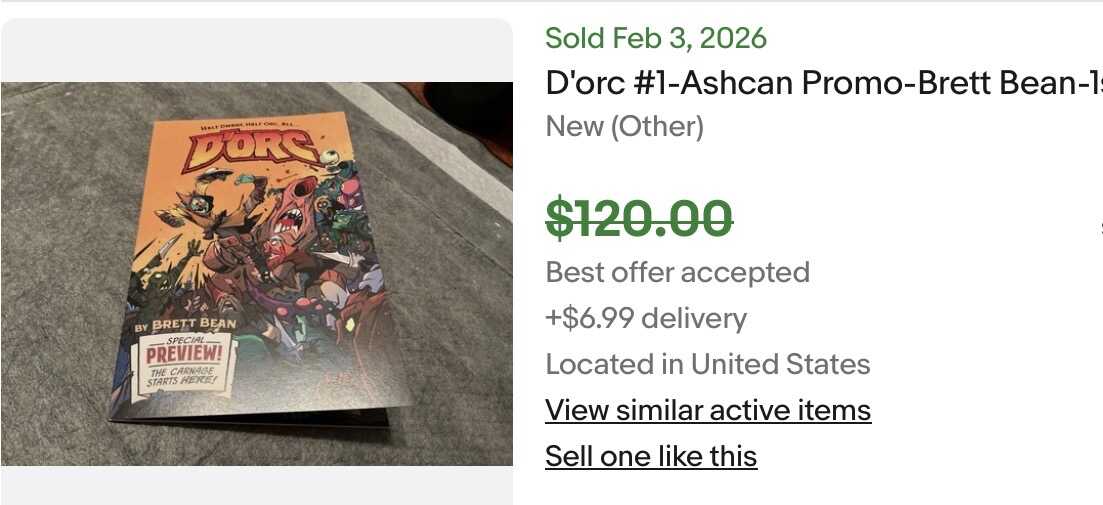Click the Sold Feb 3, 2026 label
Screen dimensions: 1103x505
click(x=656, y=38)
